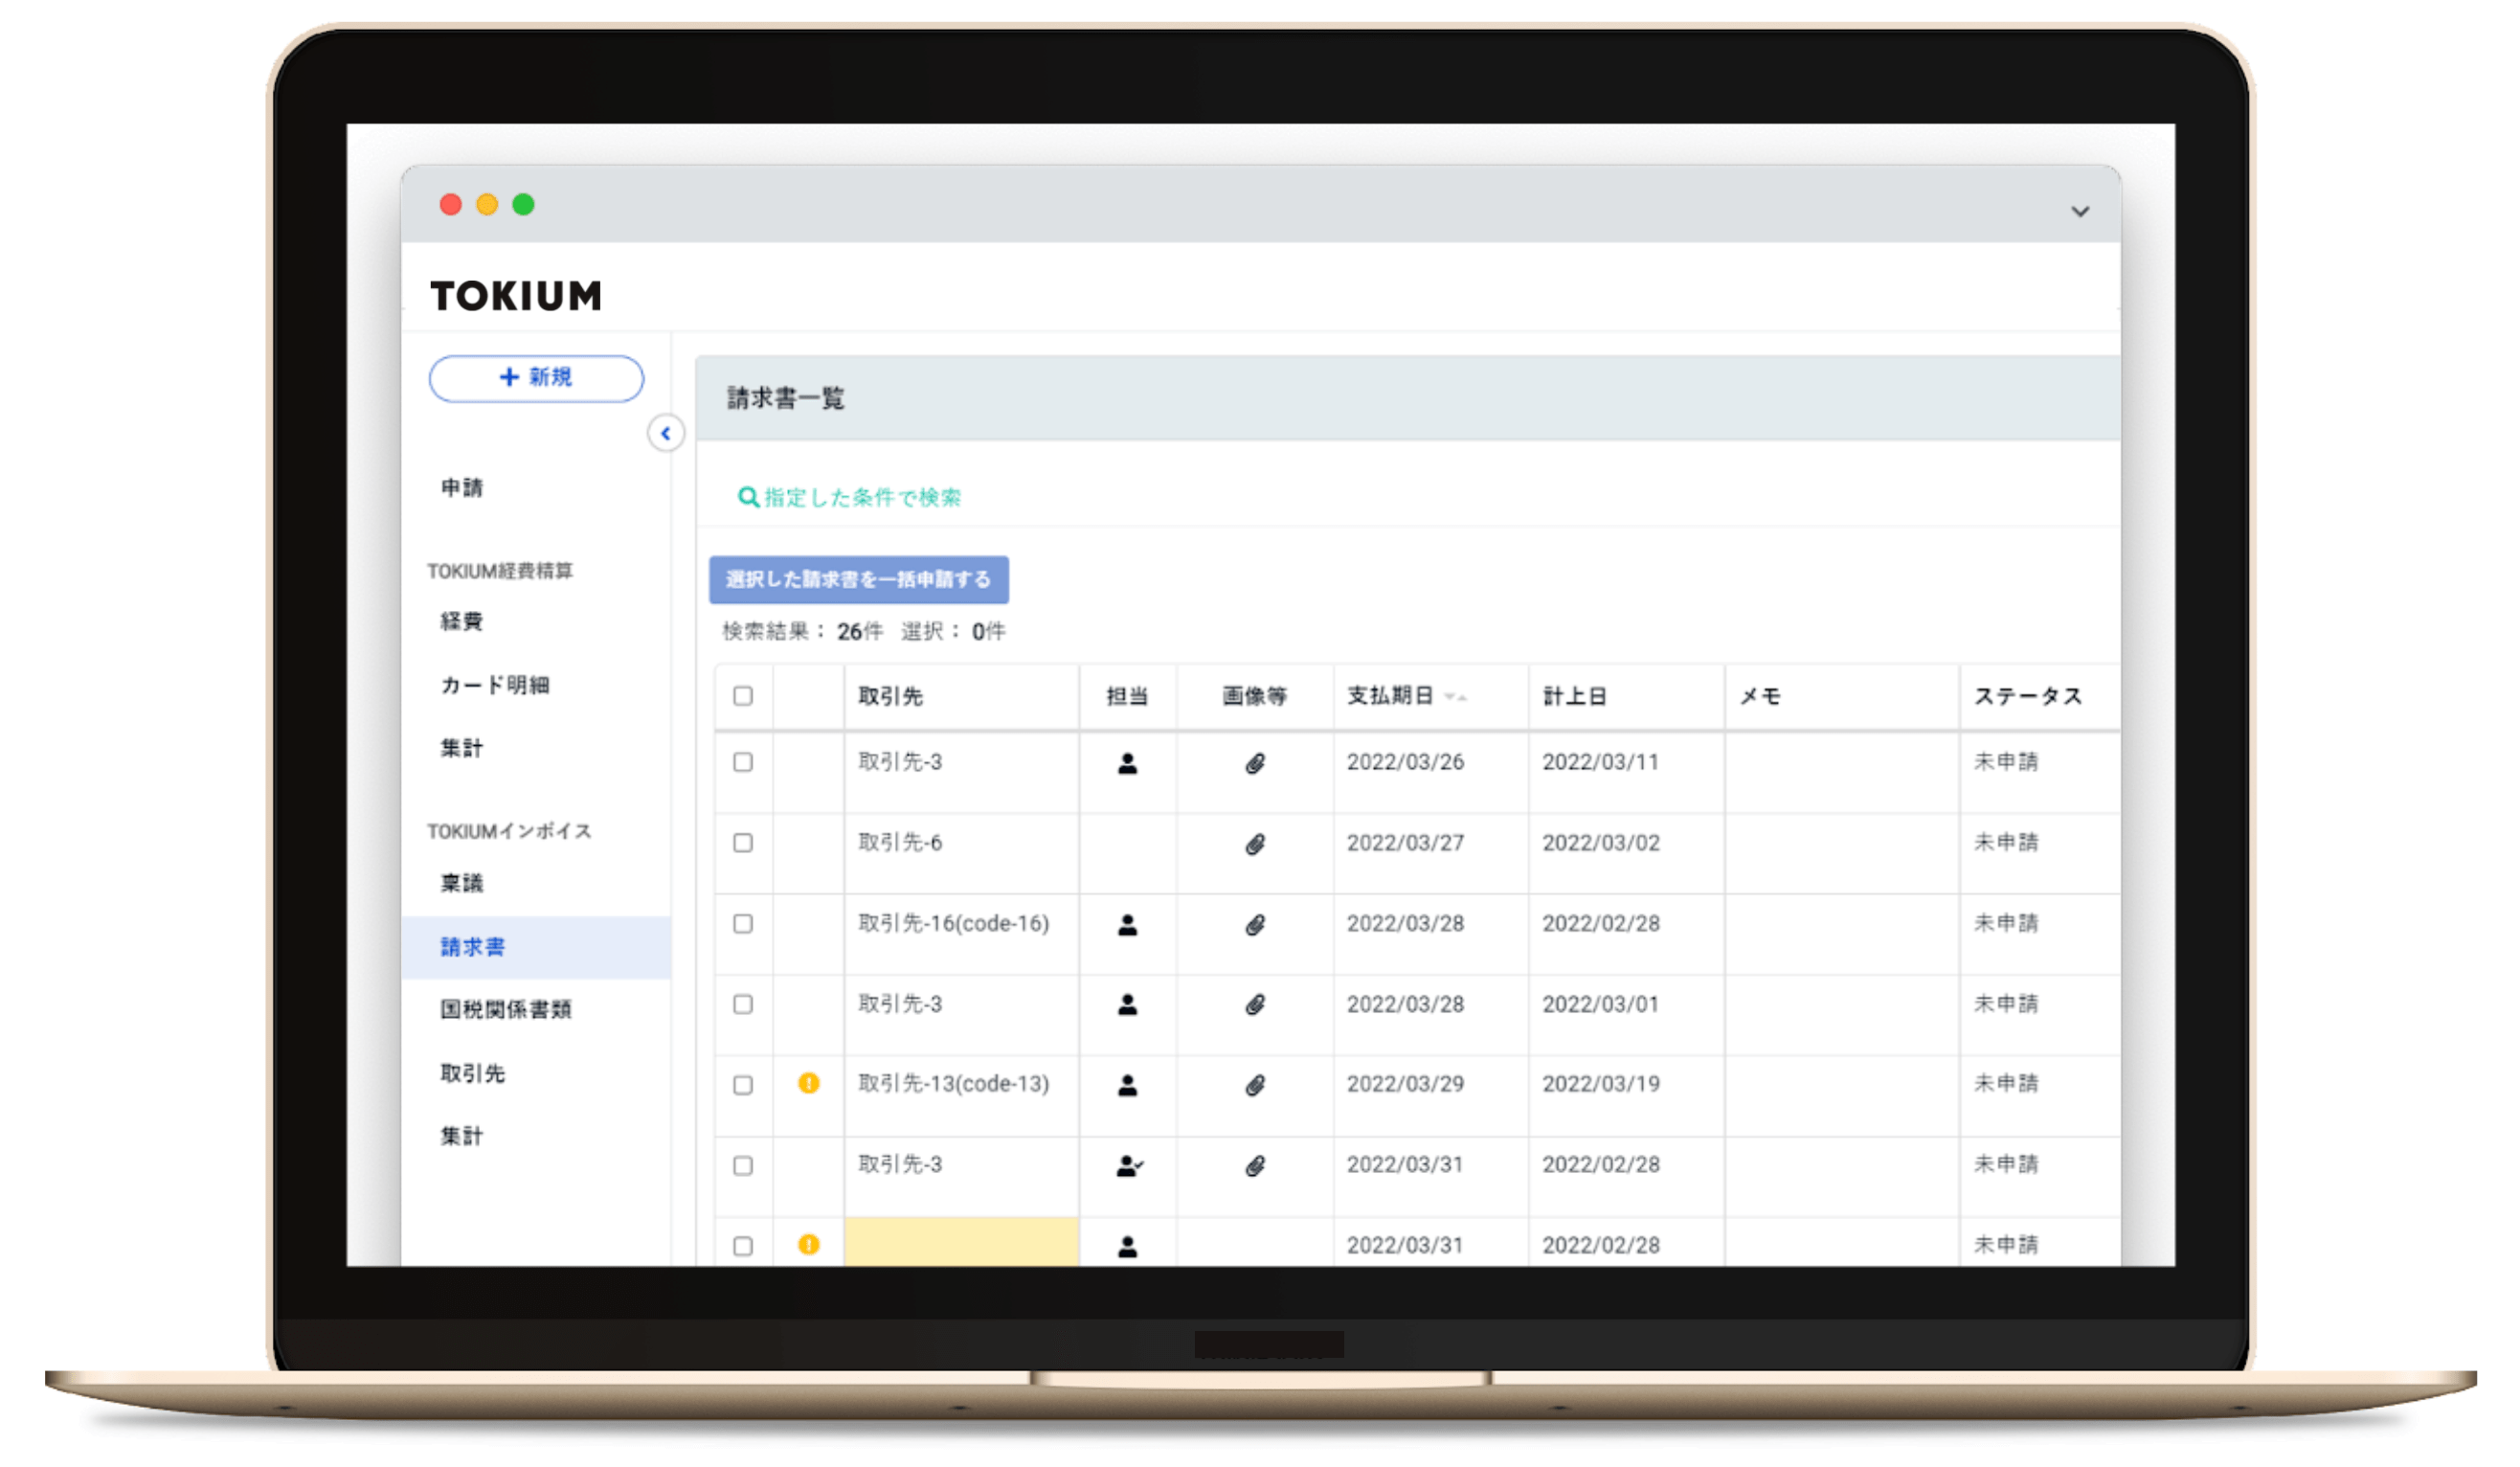Screen dimensions: 2520x1467
Task: Open 経費 in the sidebar
Action: pos(462,621)
